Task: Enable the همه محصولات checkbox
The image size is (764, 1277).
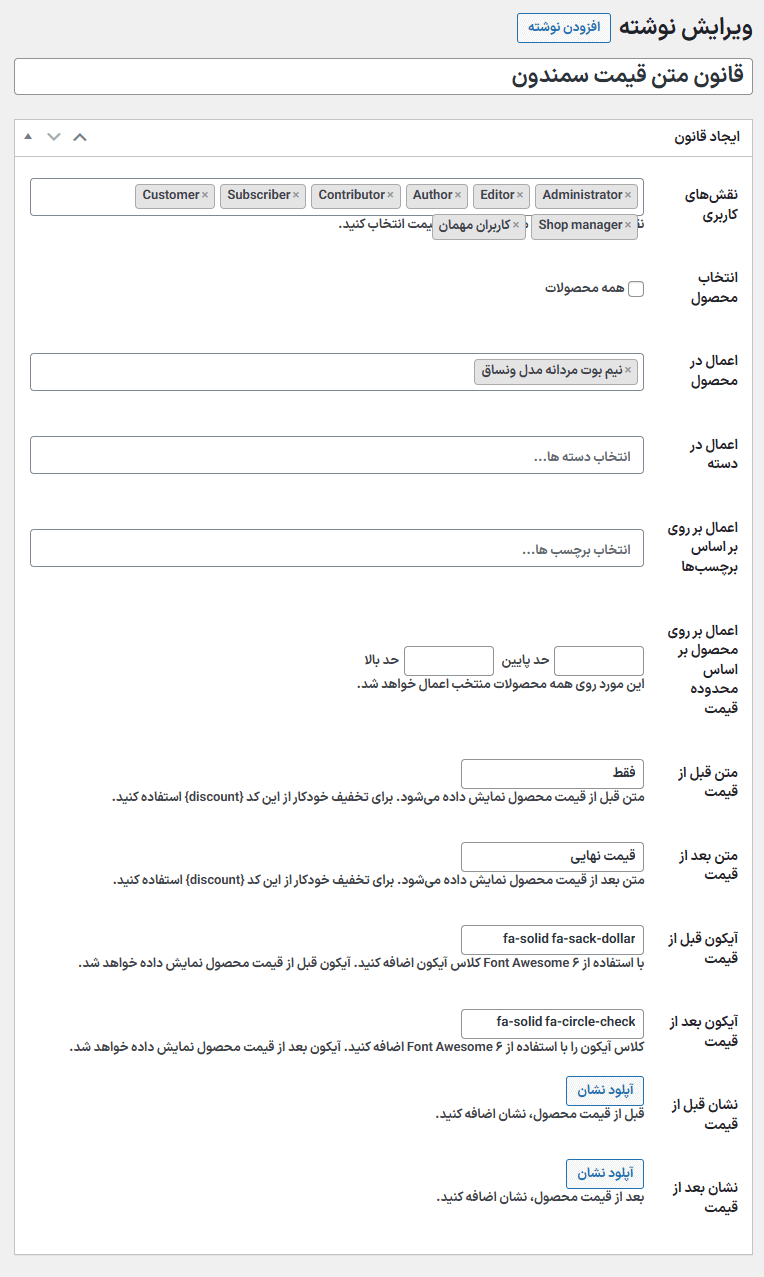Action: pos(636,289)
